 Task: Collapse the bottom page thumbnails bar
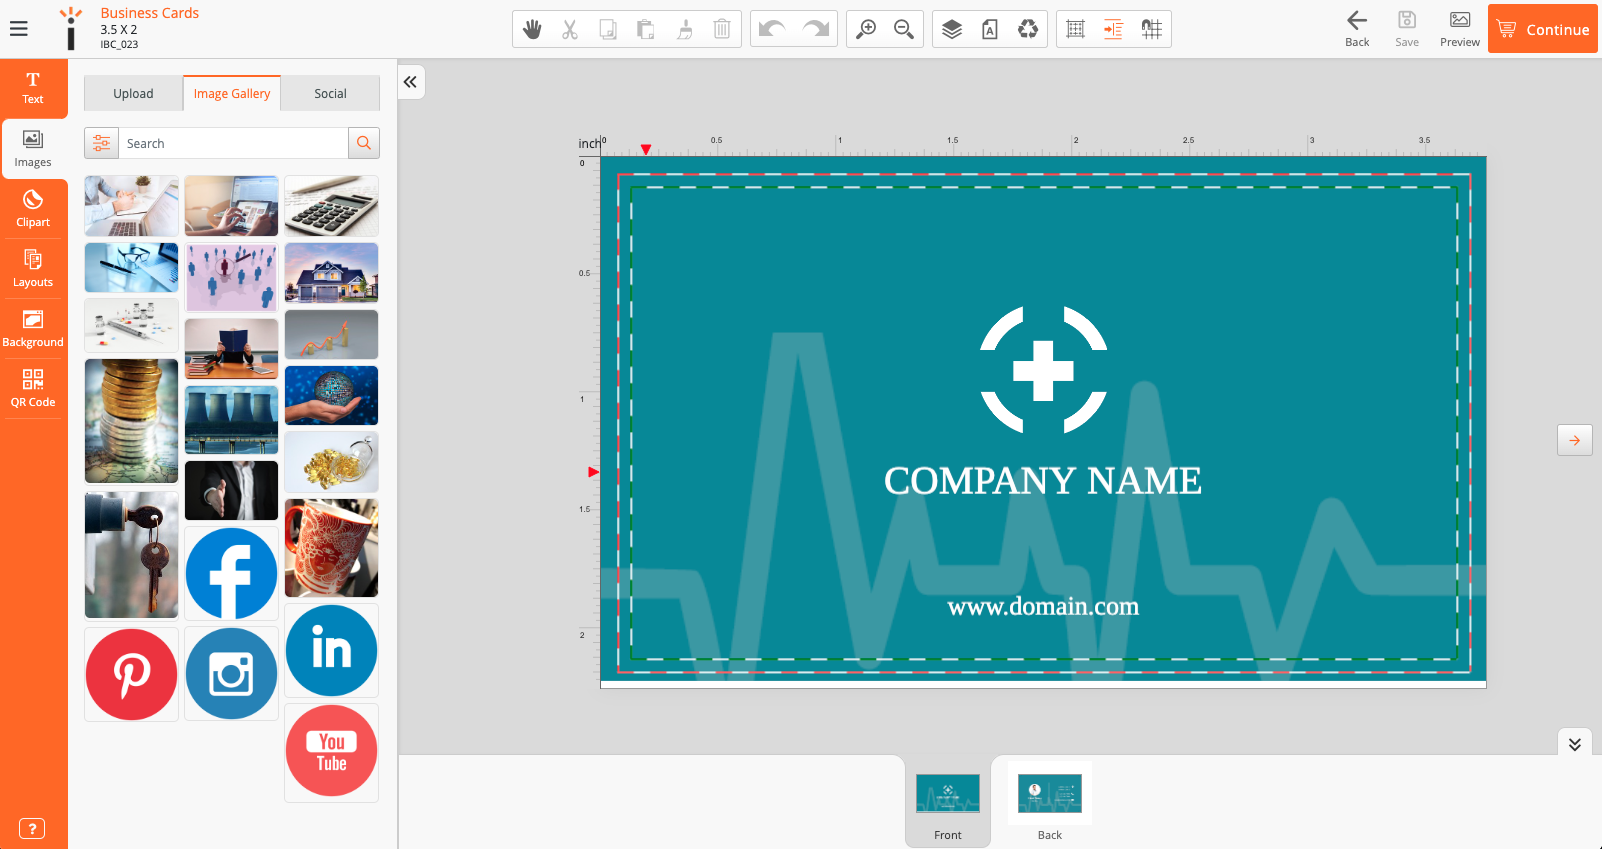(1574, 744)
